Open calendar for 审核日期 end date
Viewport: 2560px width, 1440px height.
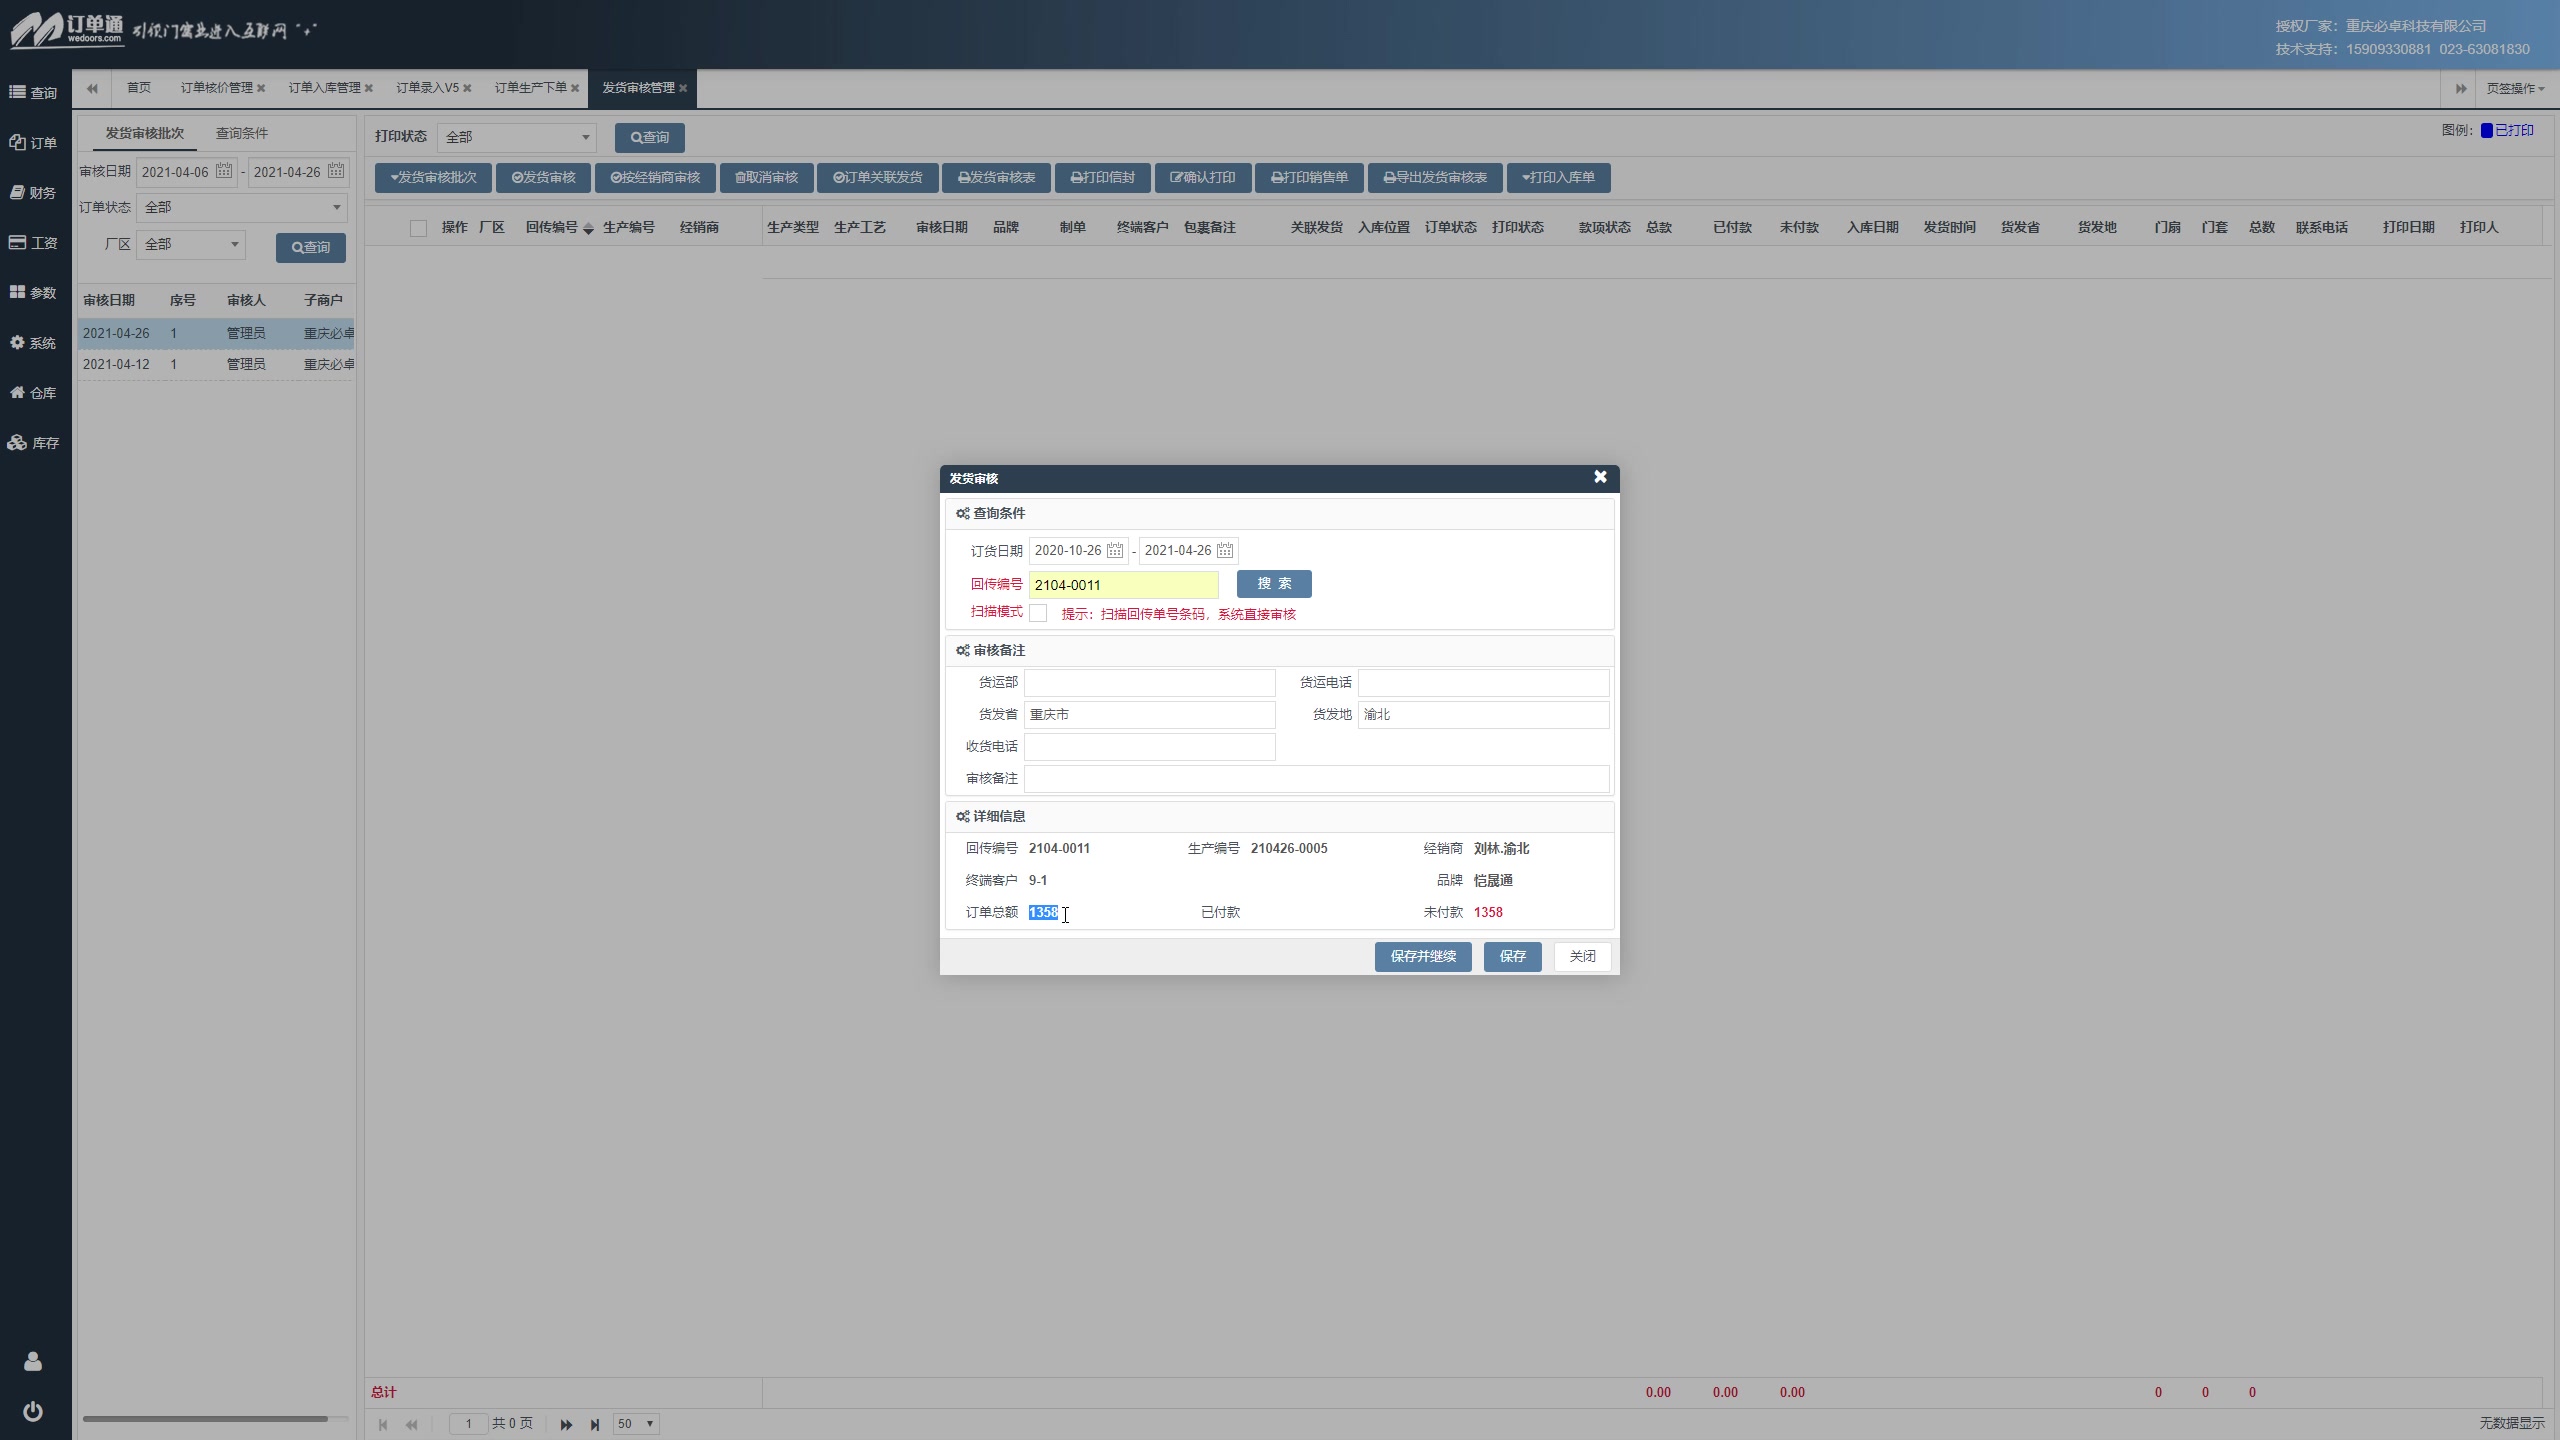tap(336, 171)
